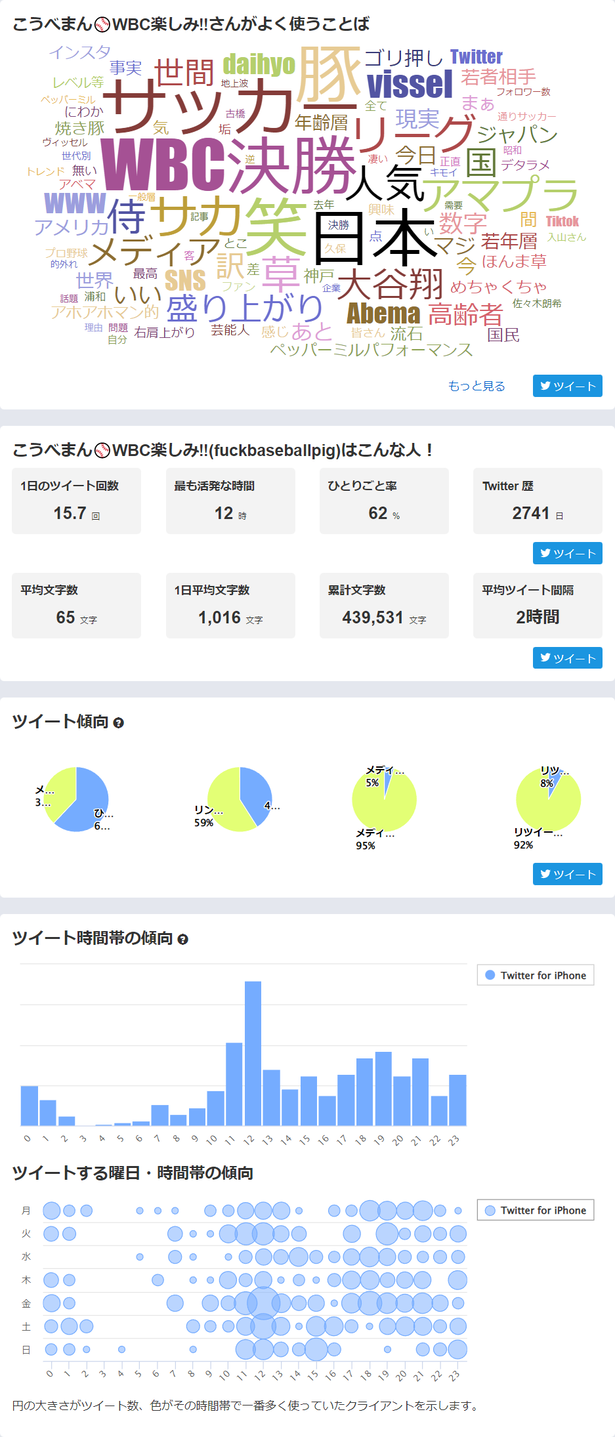Open help icon beside ツイート傾向 heading
The width and height of the screenshot is (615, 1437).
click(119, 722)
